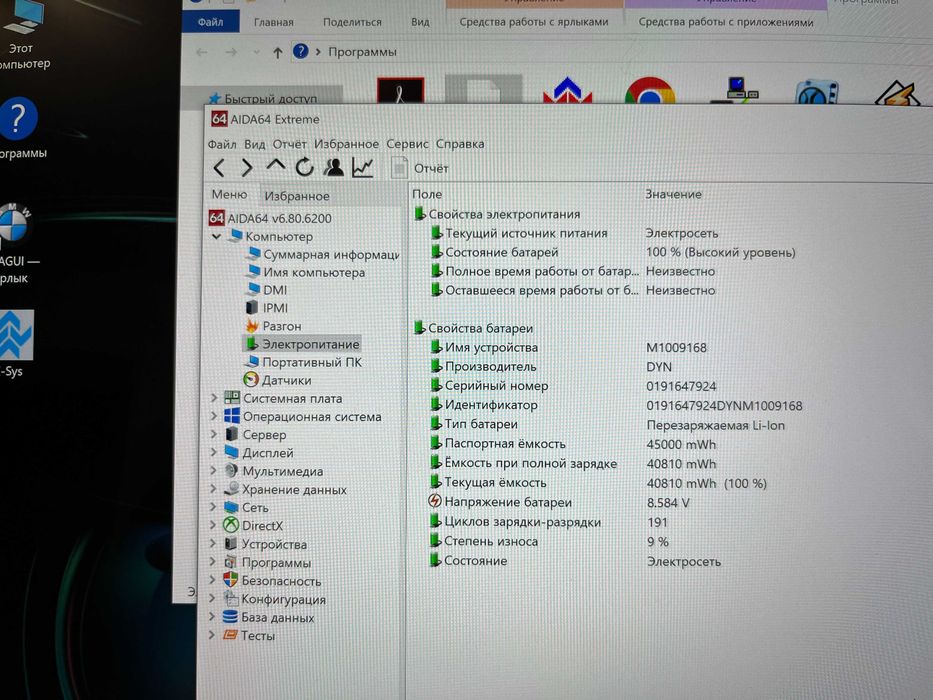933x700 pixels.
Task: Select the Напряжение батареи row
Action: pyautogui.click(x=559, y=502)
